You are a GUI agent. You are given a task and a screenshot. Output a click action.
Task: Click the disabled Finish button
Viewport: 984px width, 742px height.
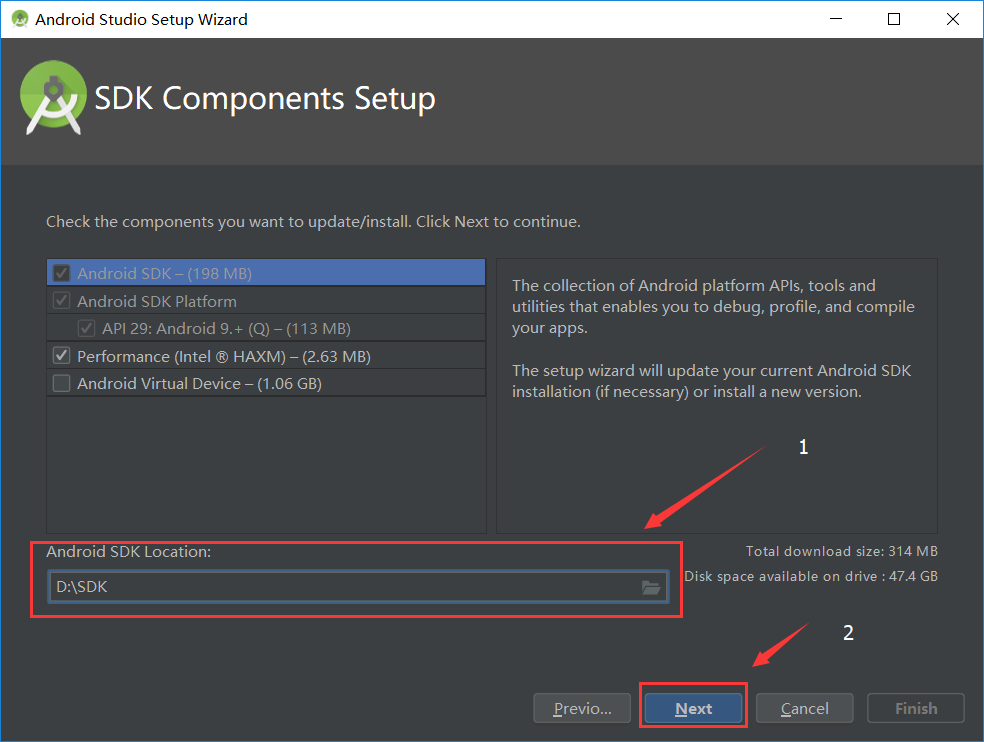click(x=916, y=708)
